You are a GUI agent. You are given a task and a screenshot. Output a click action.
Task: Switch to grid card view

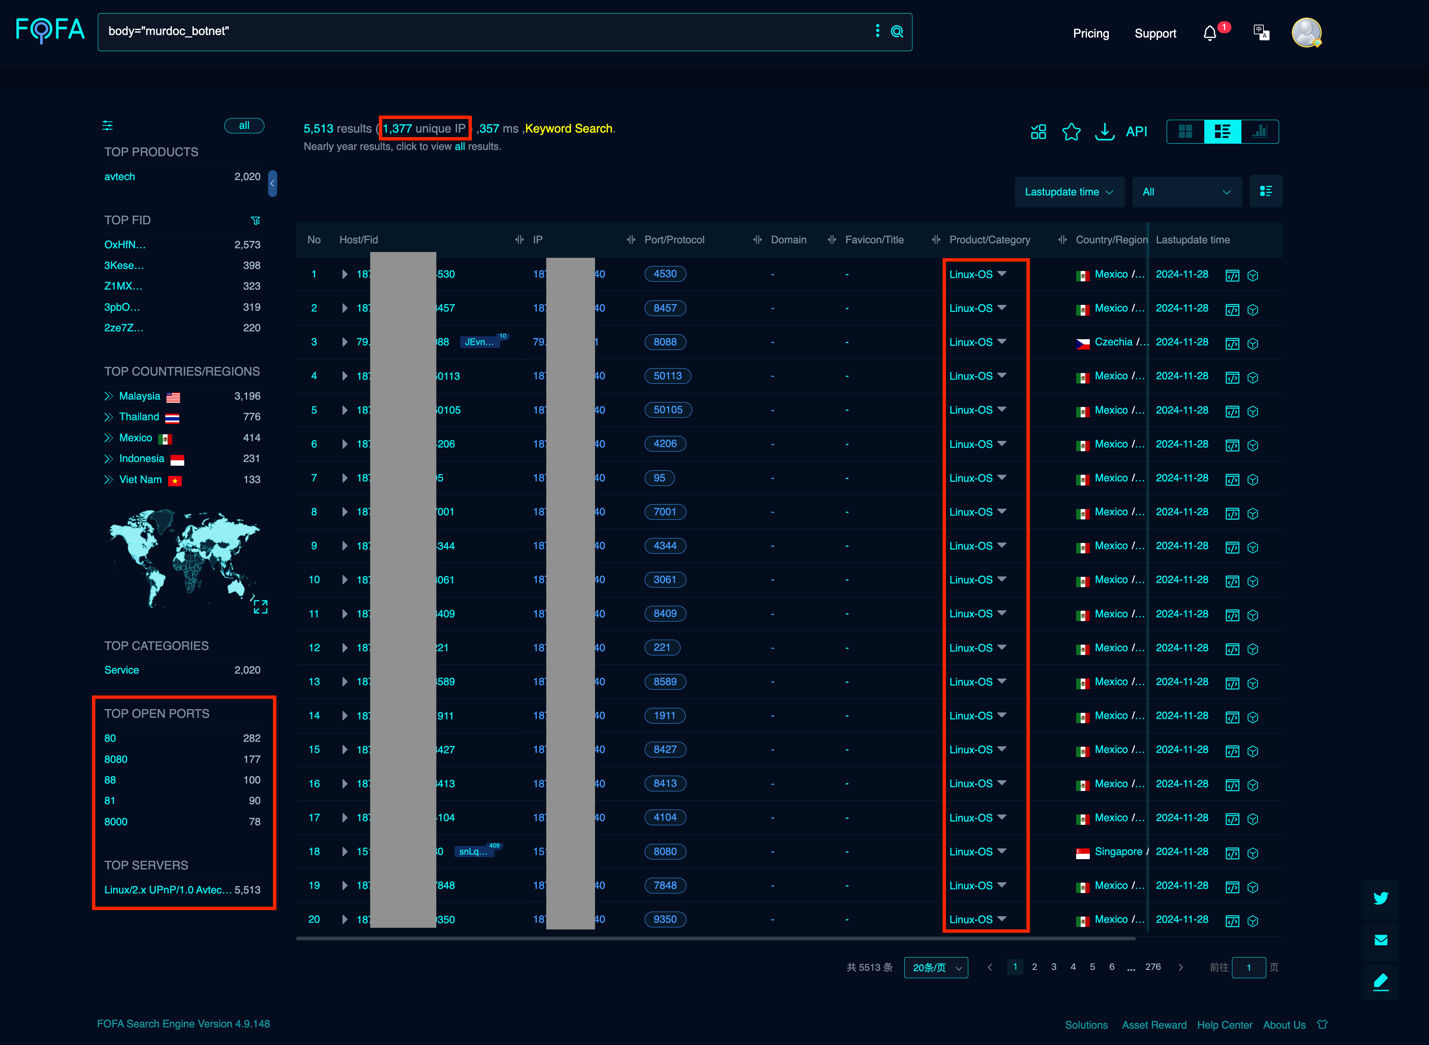[x=1186, y=131]
